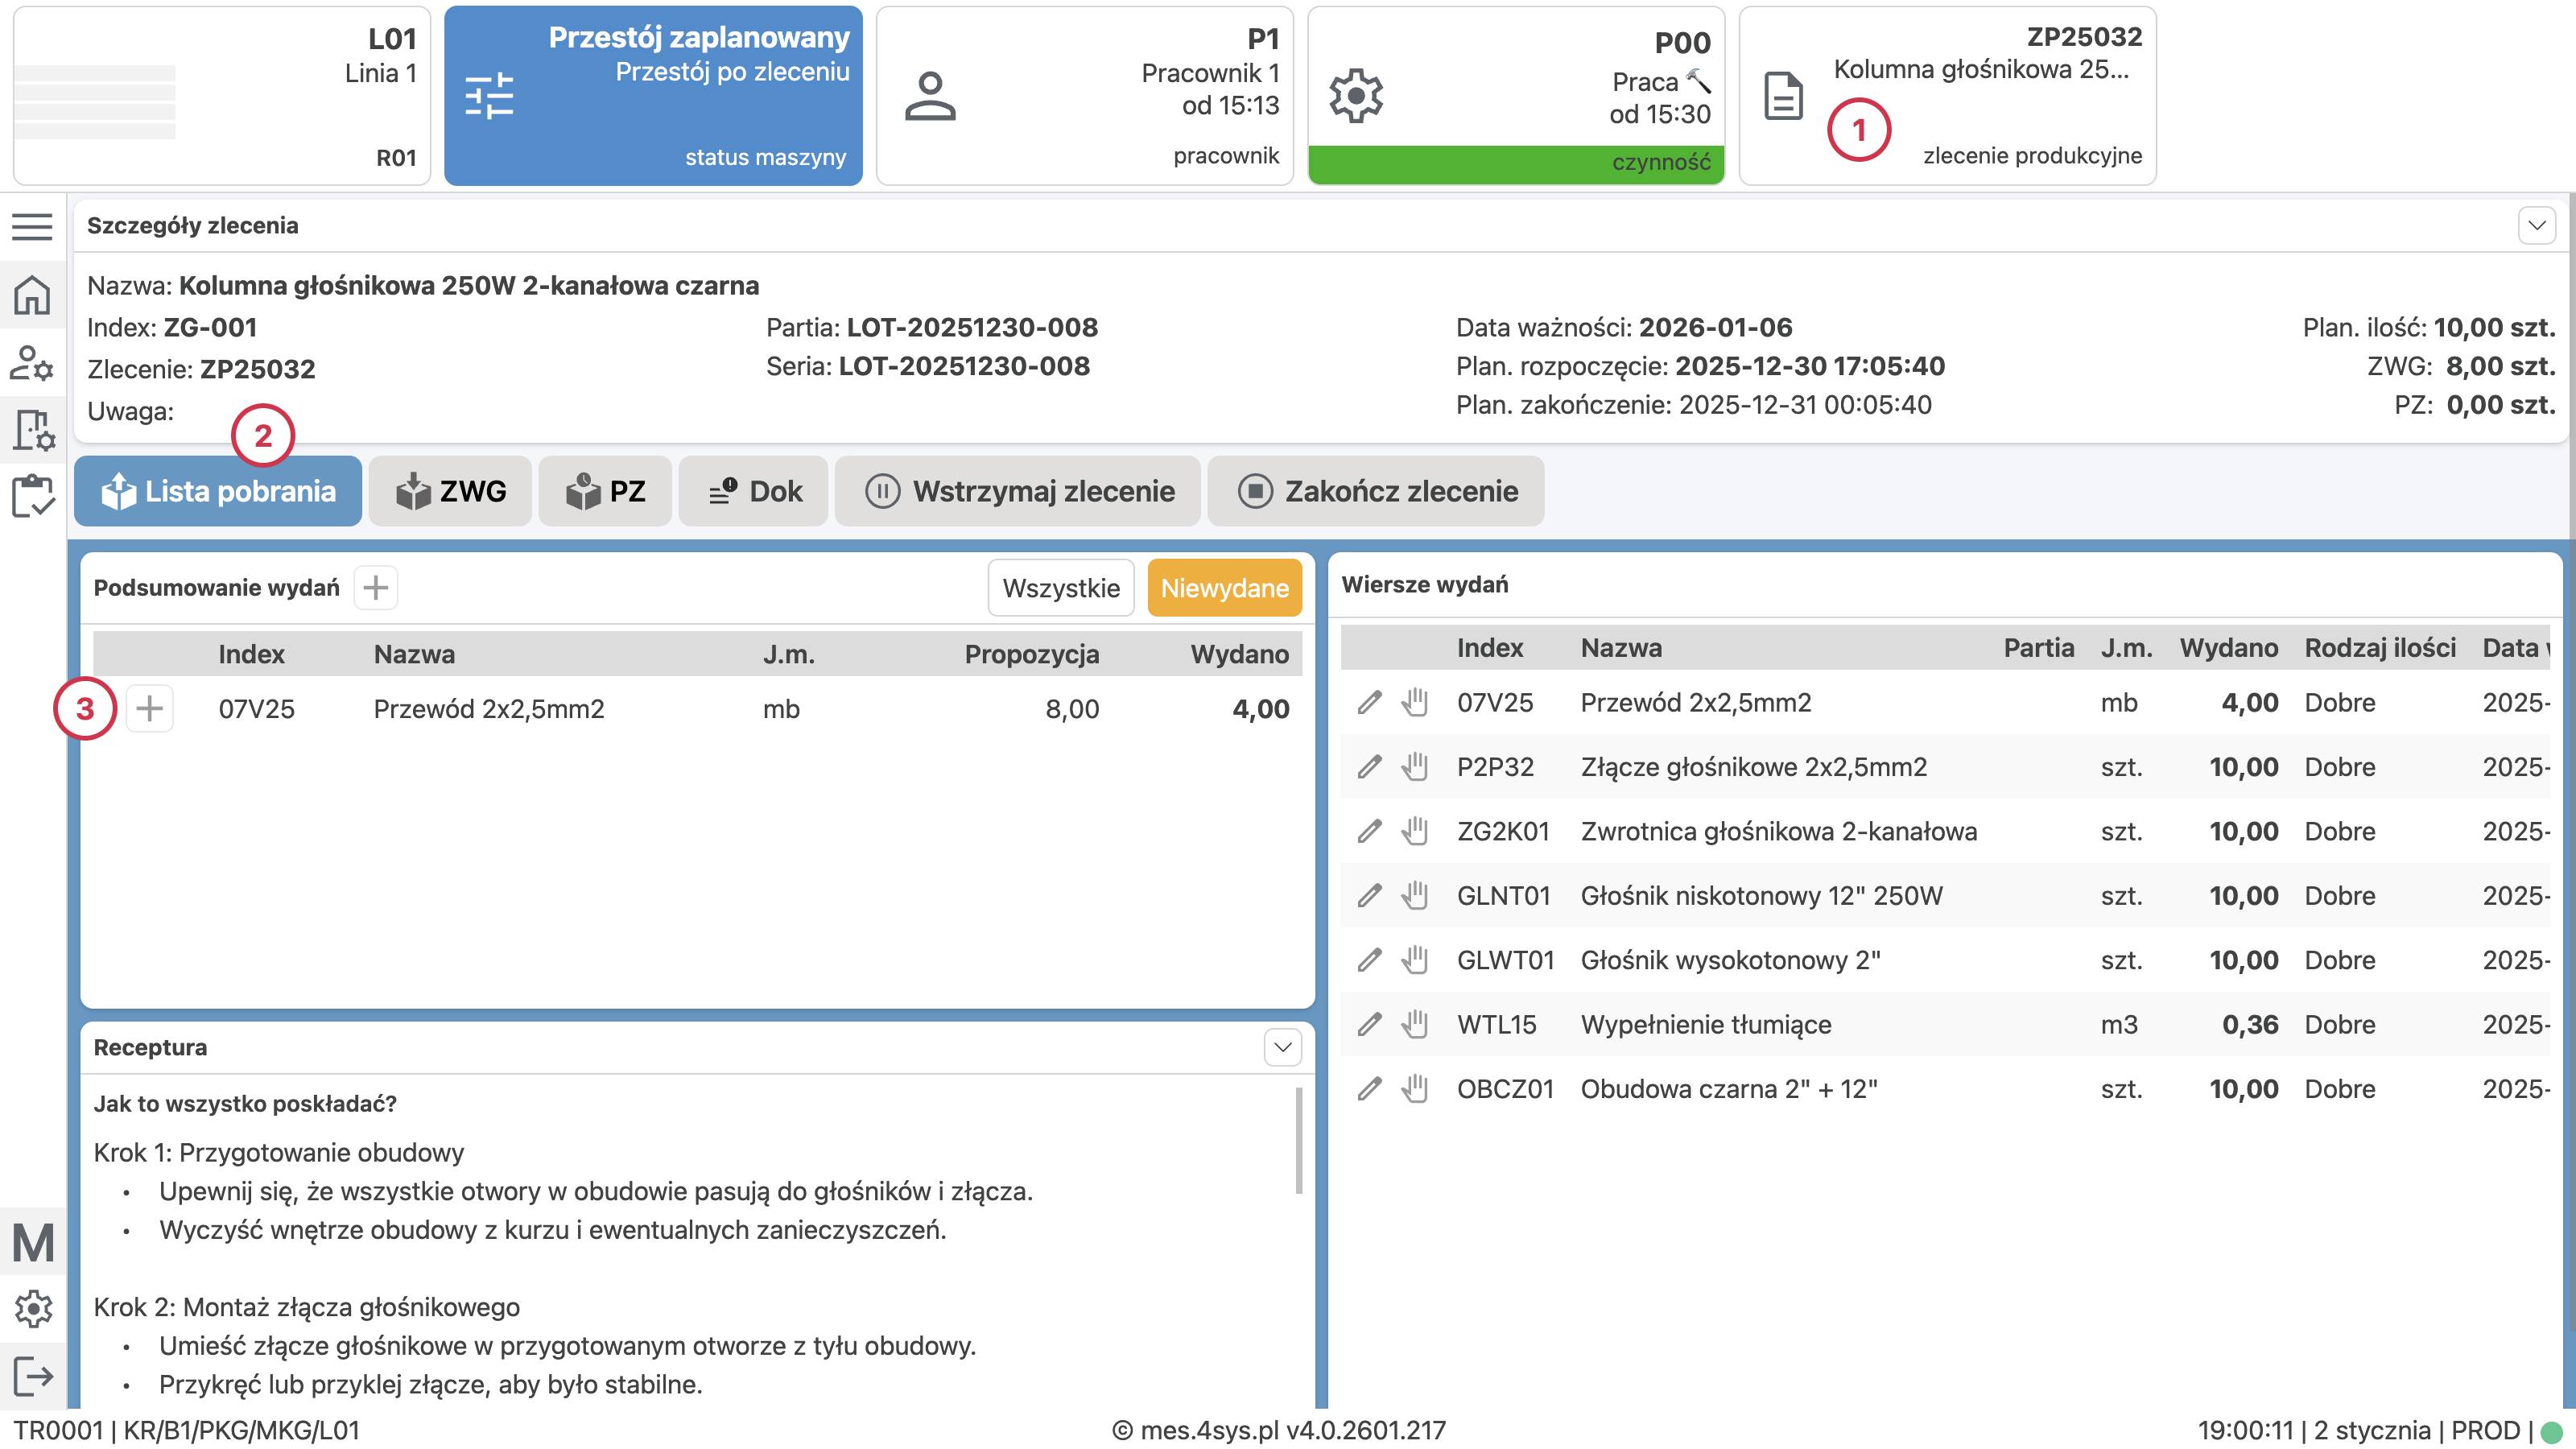Click the plus icon beside Podsumowanie wydań
This screenshot has height=1449, width=2576.
click(375, 588)
